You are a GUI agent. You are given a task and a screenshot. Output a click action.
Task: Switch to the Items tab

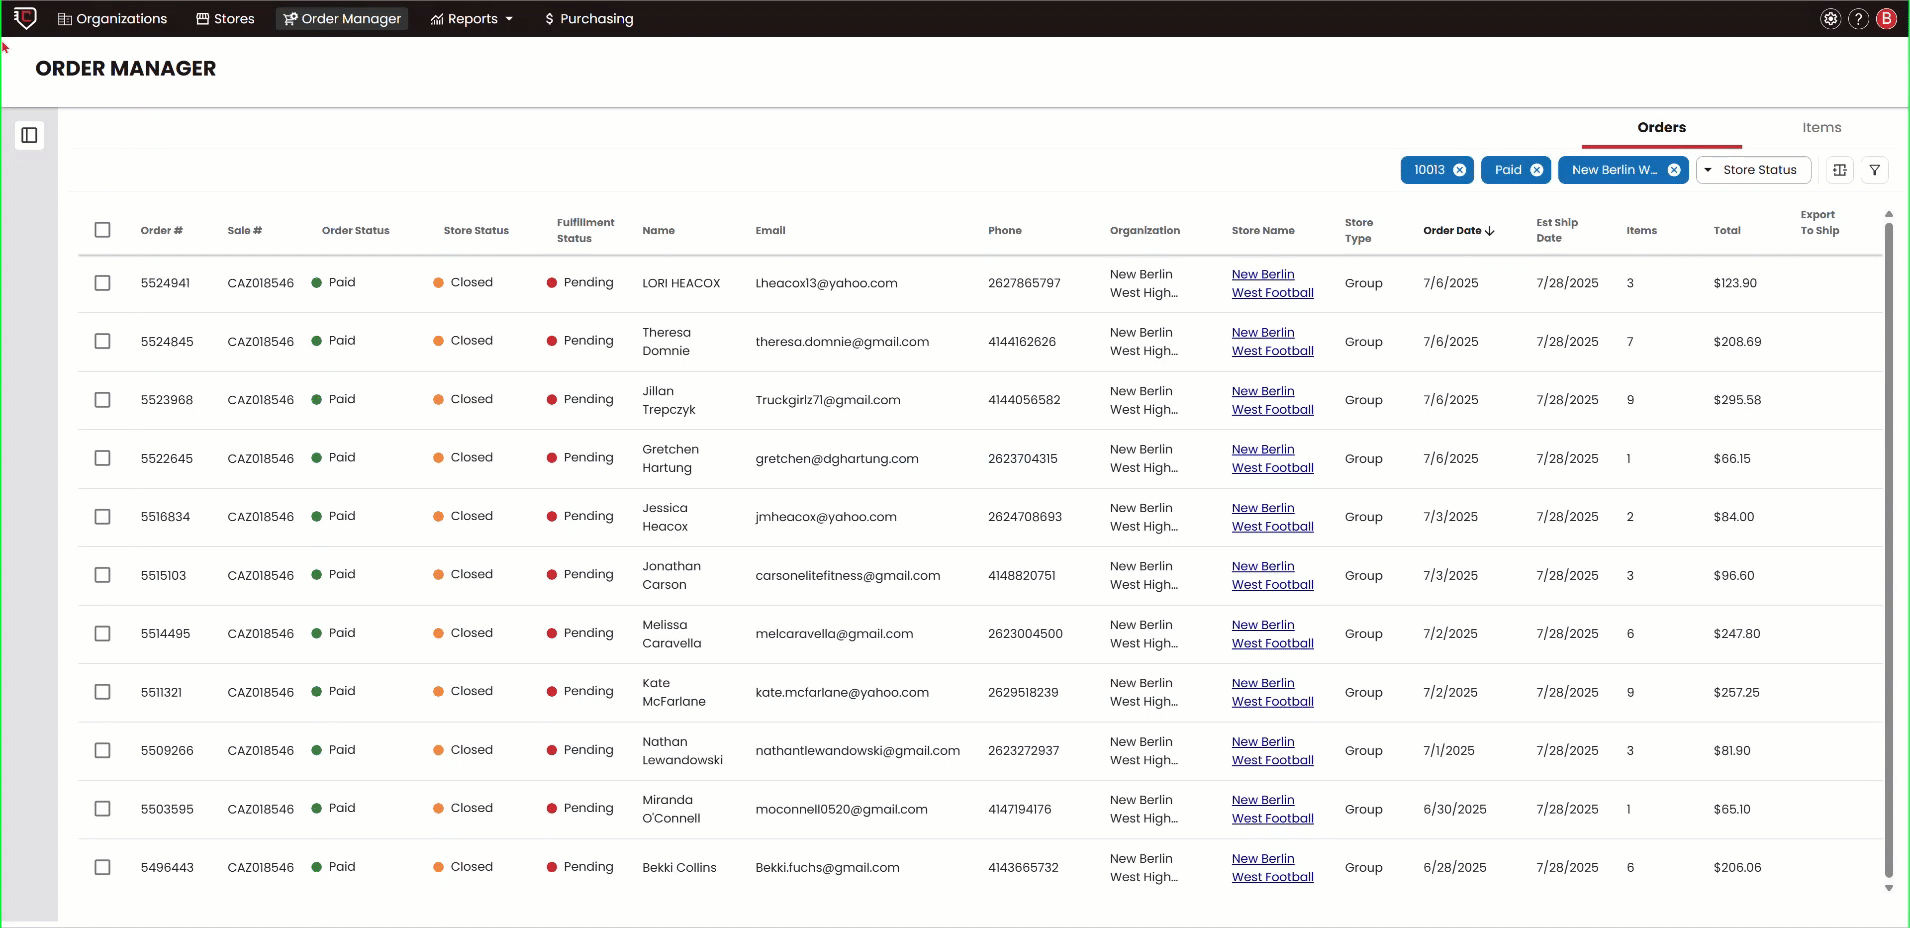coord(1821,128)
